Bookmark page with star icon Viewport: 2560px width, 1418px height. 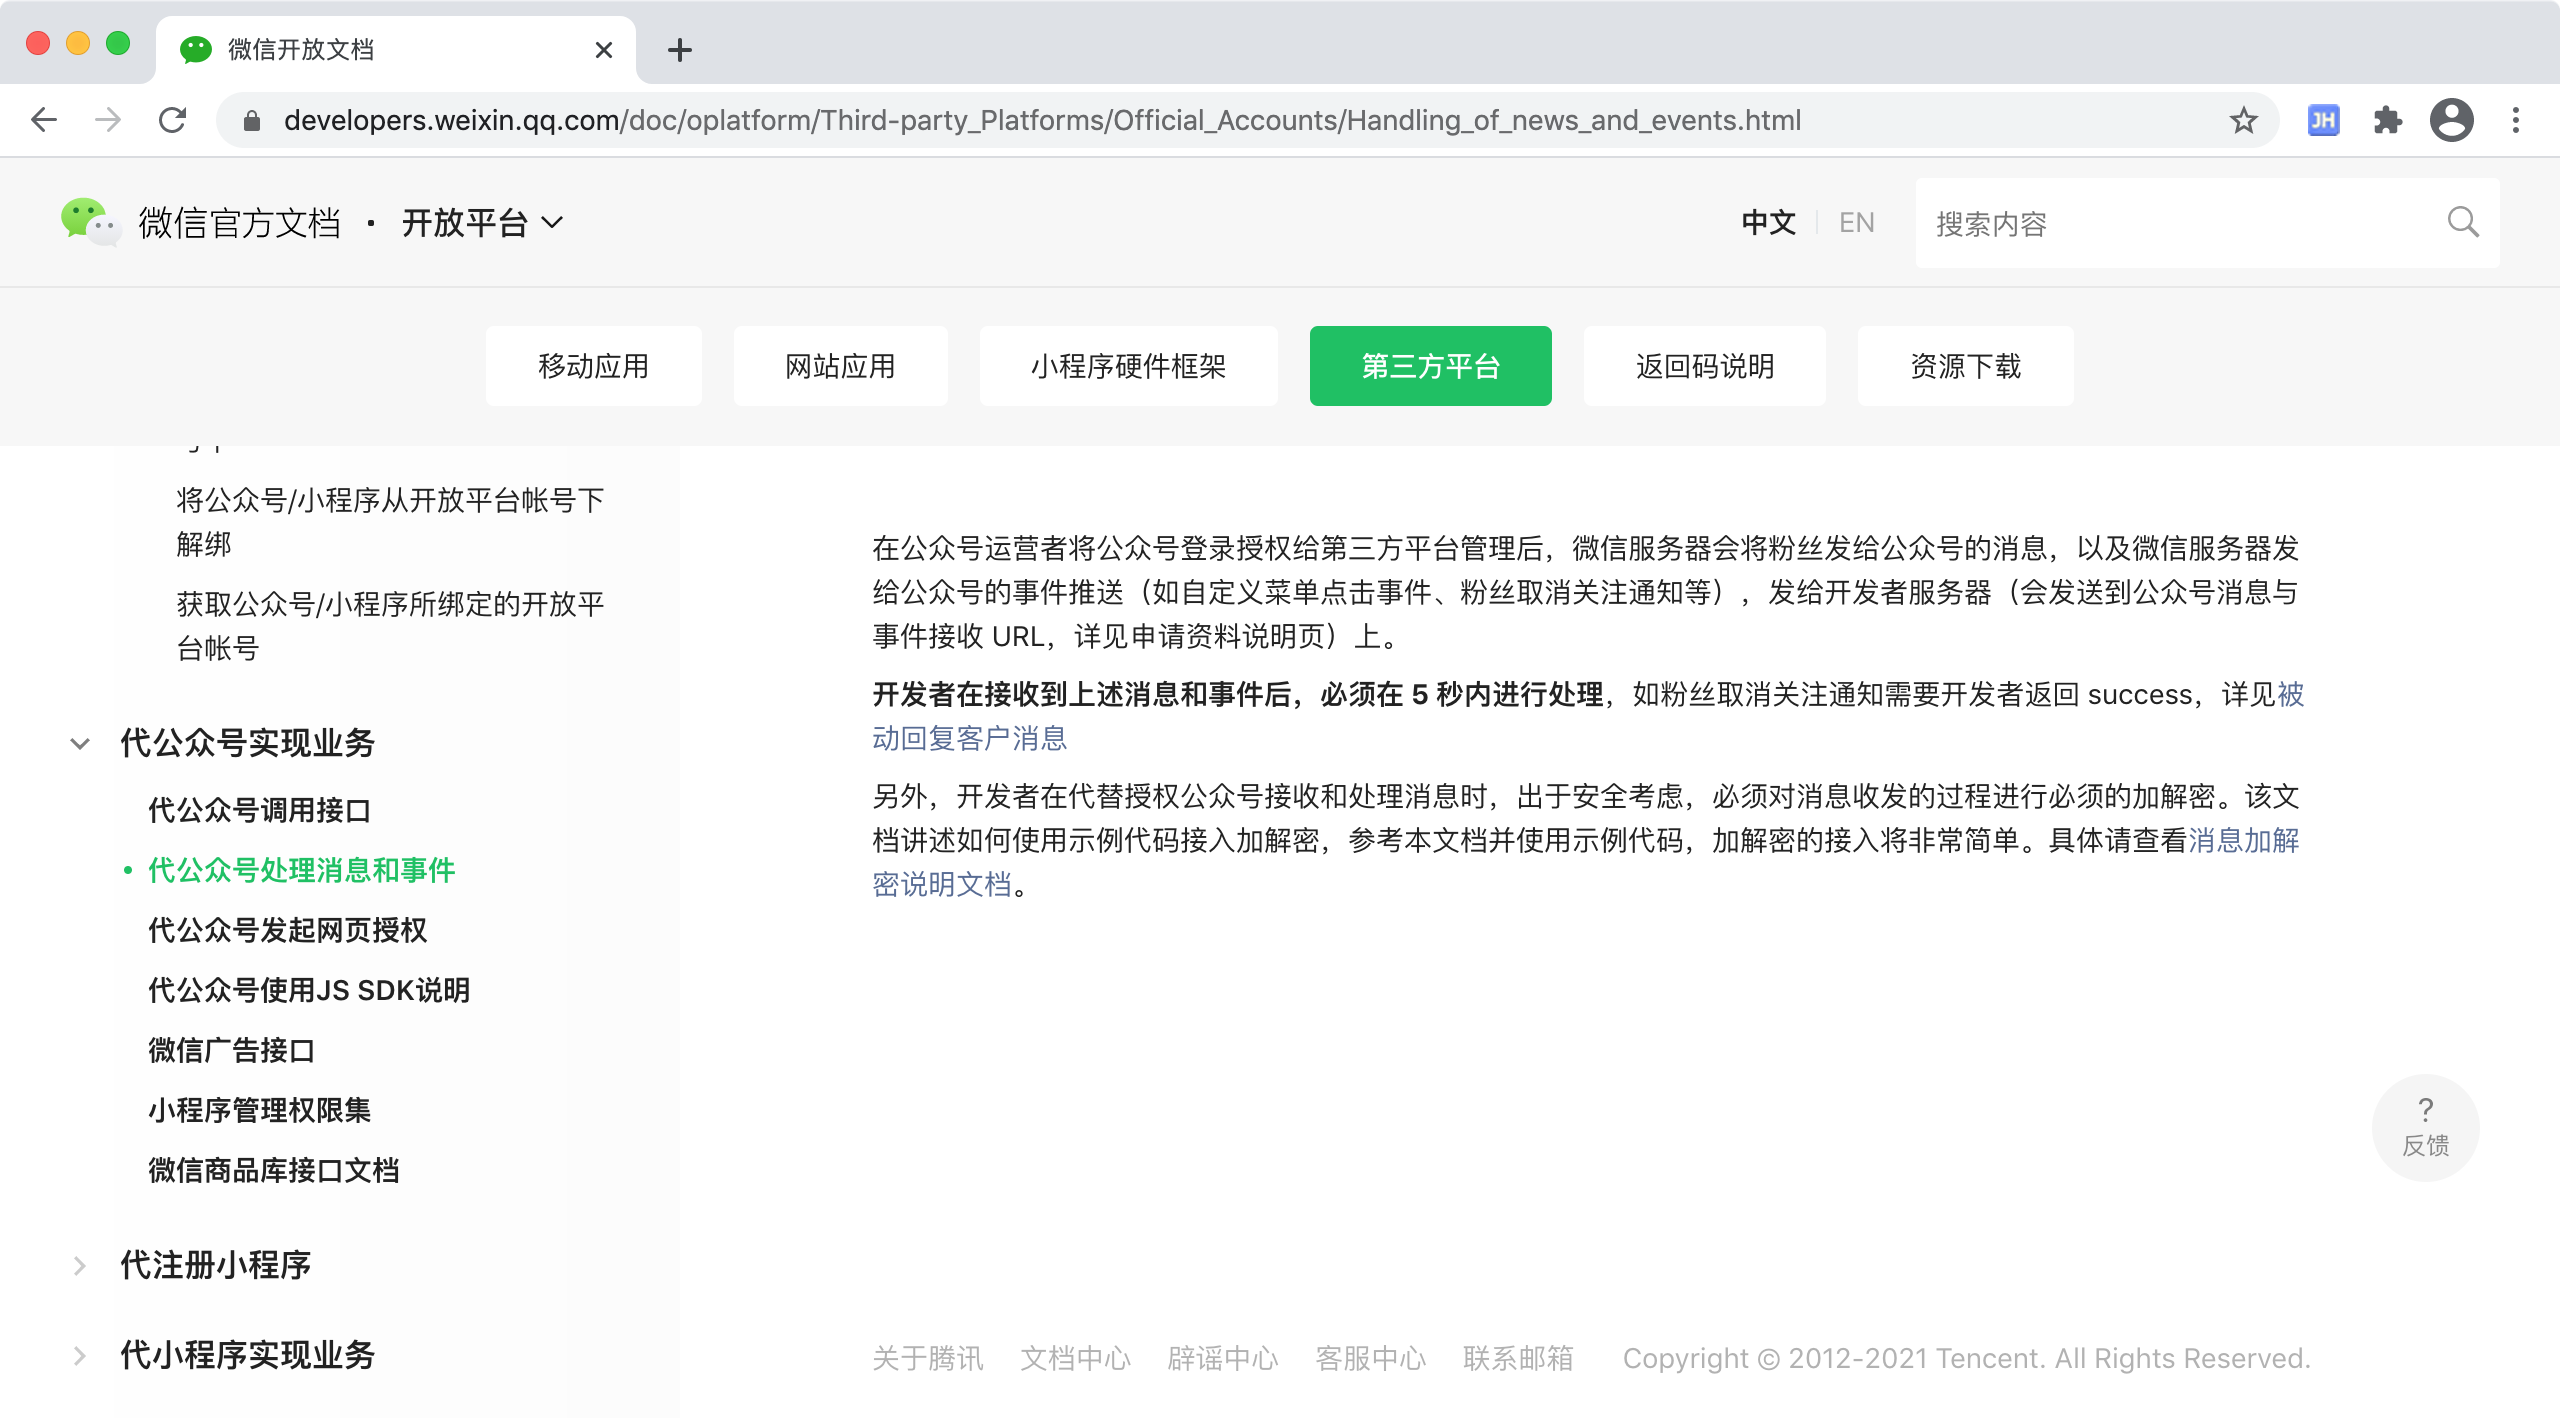[2243, 121]
